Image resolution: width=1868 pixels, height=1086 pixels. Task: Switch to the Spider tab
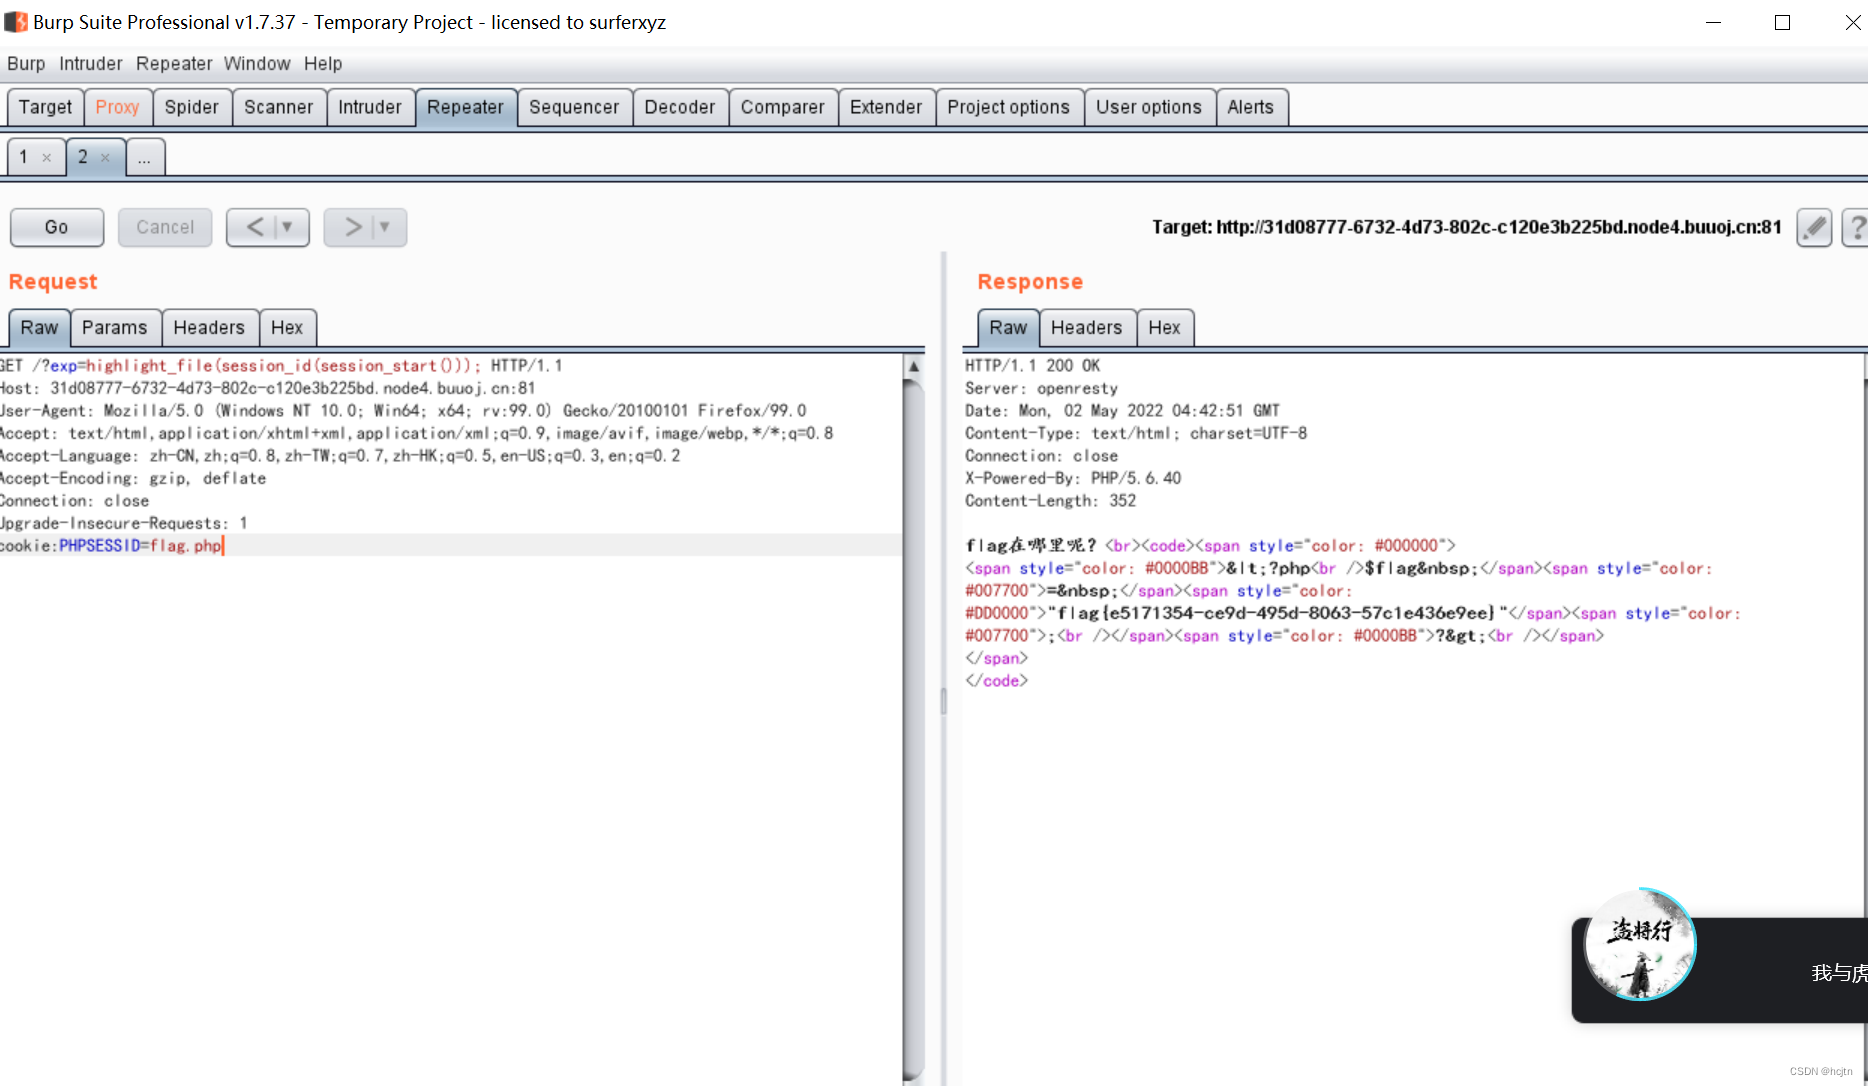(191, 107)
